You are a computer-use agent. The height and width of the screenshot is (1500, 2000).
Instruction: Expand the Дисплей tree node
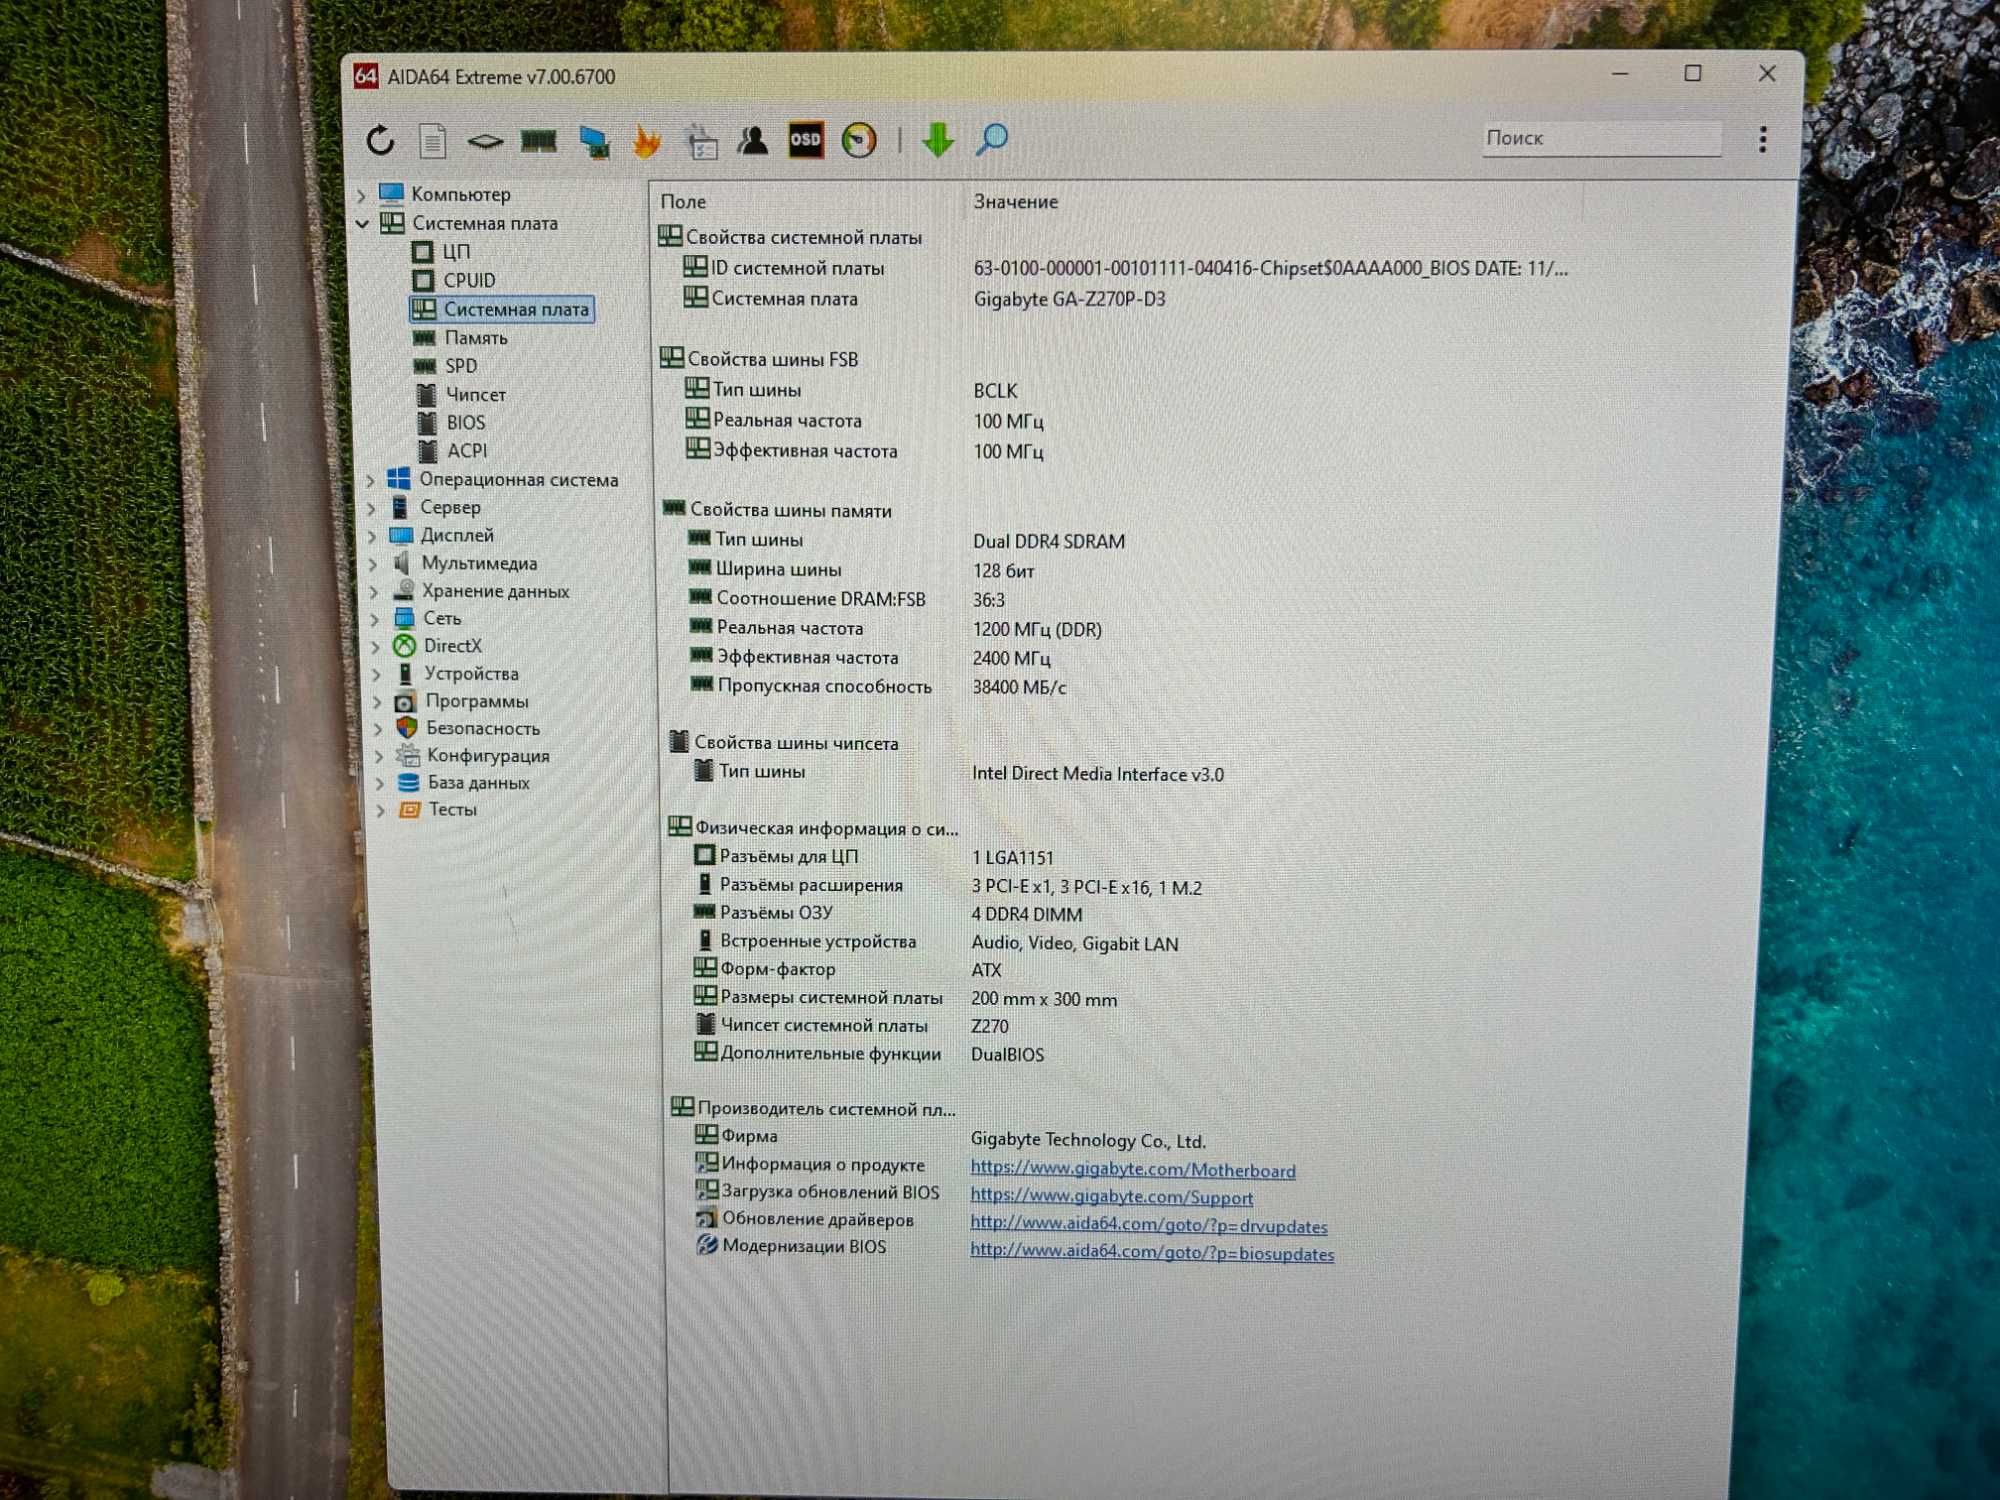[373, 537]
